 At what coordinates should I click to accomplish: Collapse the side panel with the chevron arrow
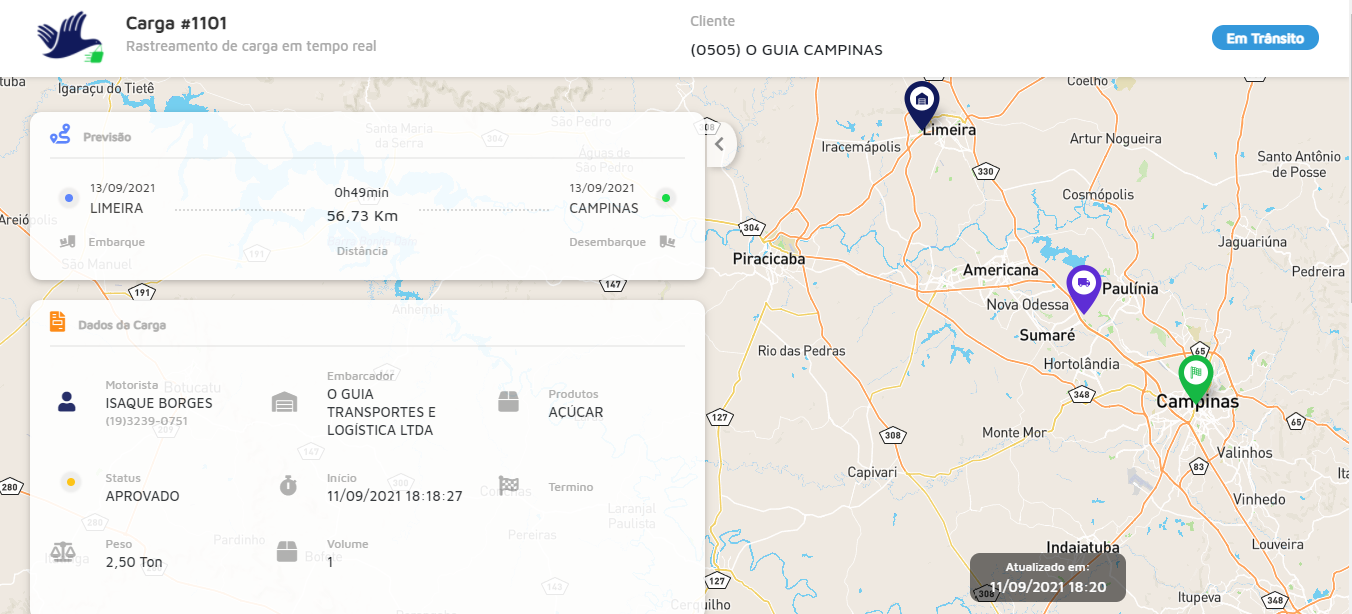tap(719, 144)
